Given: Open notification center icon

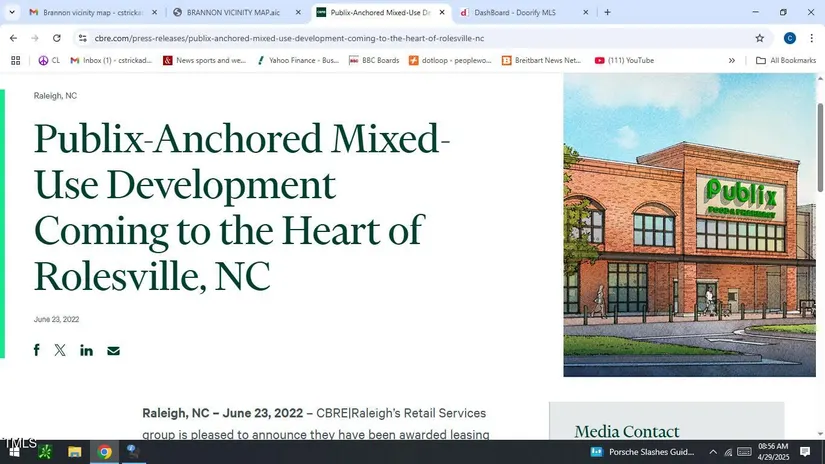Looking at the screenshot, I should point(805,452).
